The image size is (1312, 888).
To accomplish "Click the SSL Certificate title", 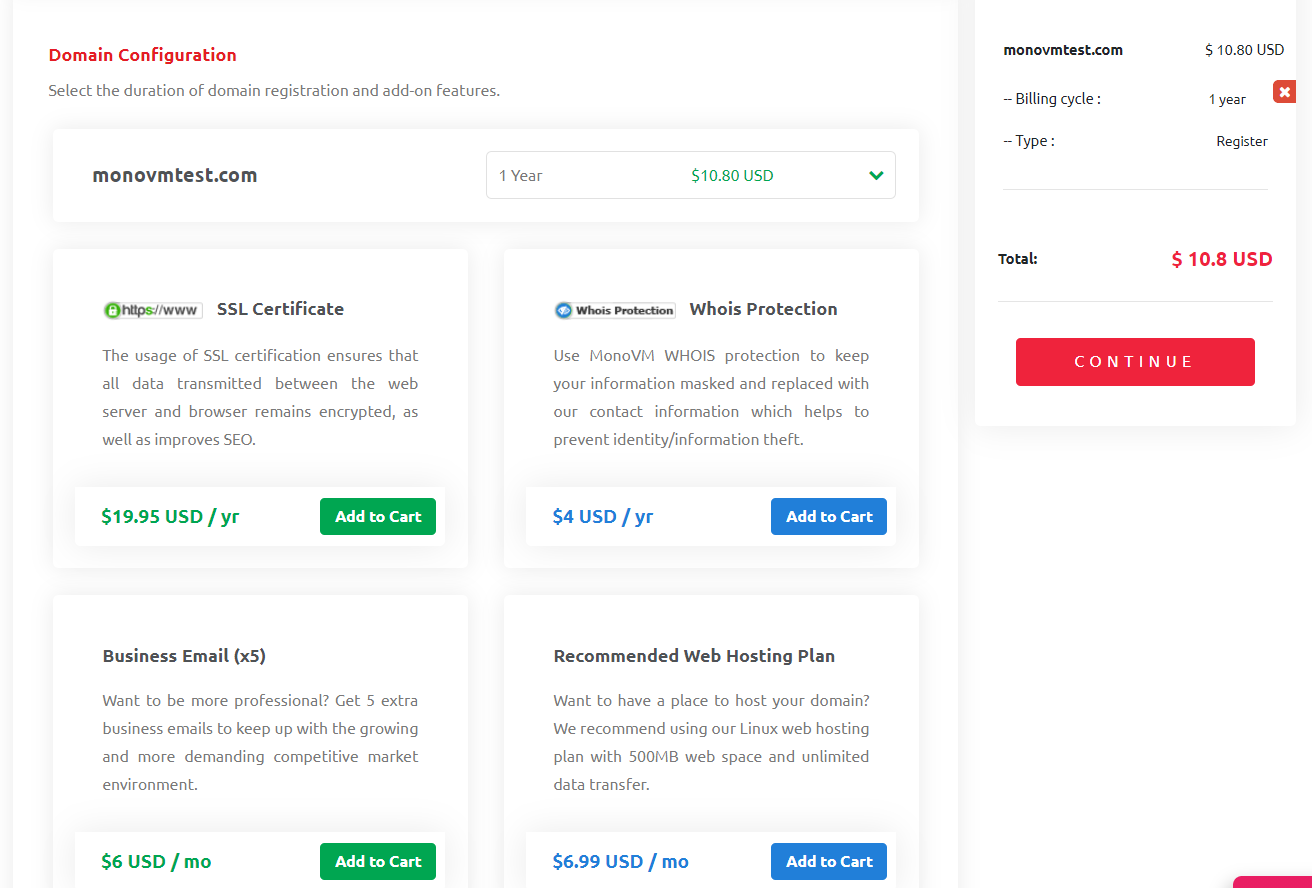I will coord(280,309).
